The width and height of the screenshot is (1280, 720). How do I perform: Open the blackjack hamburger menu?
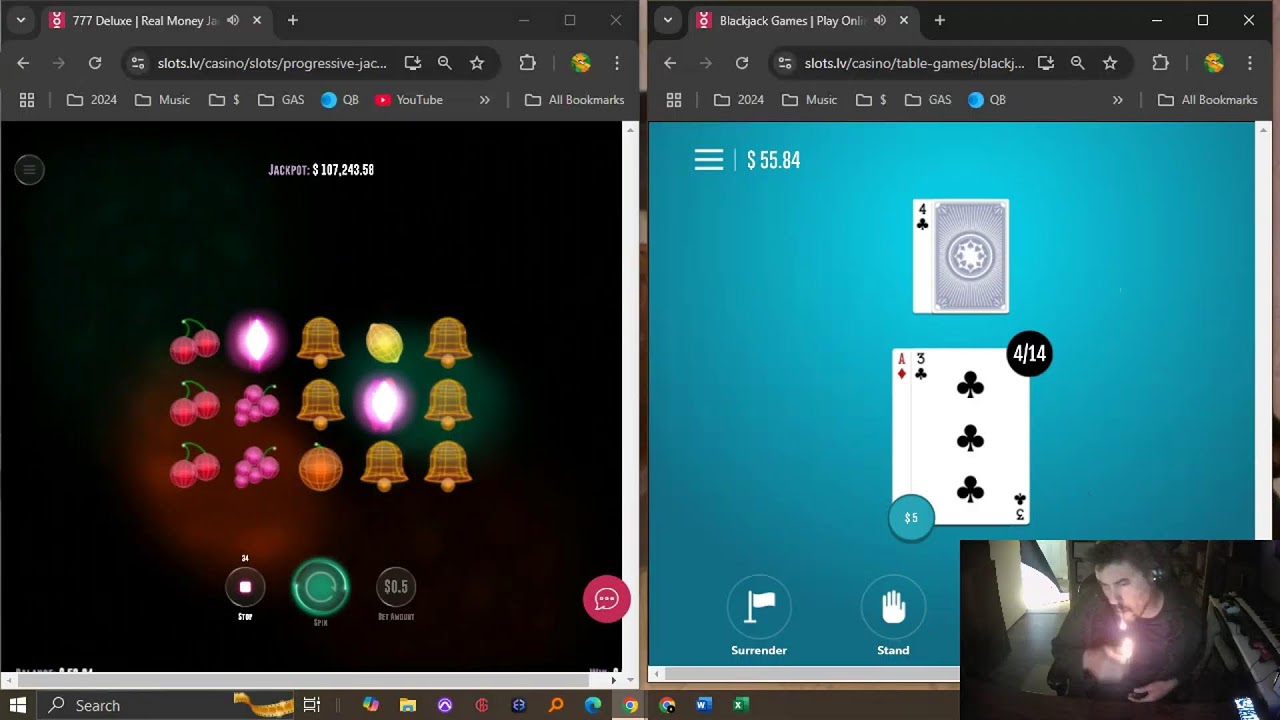[709, 160]
